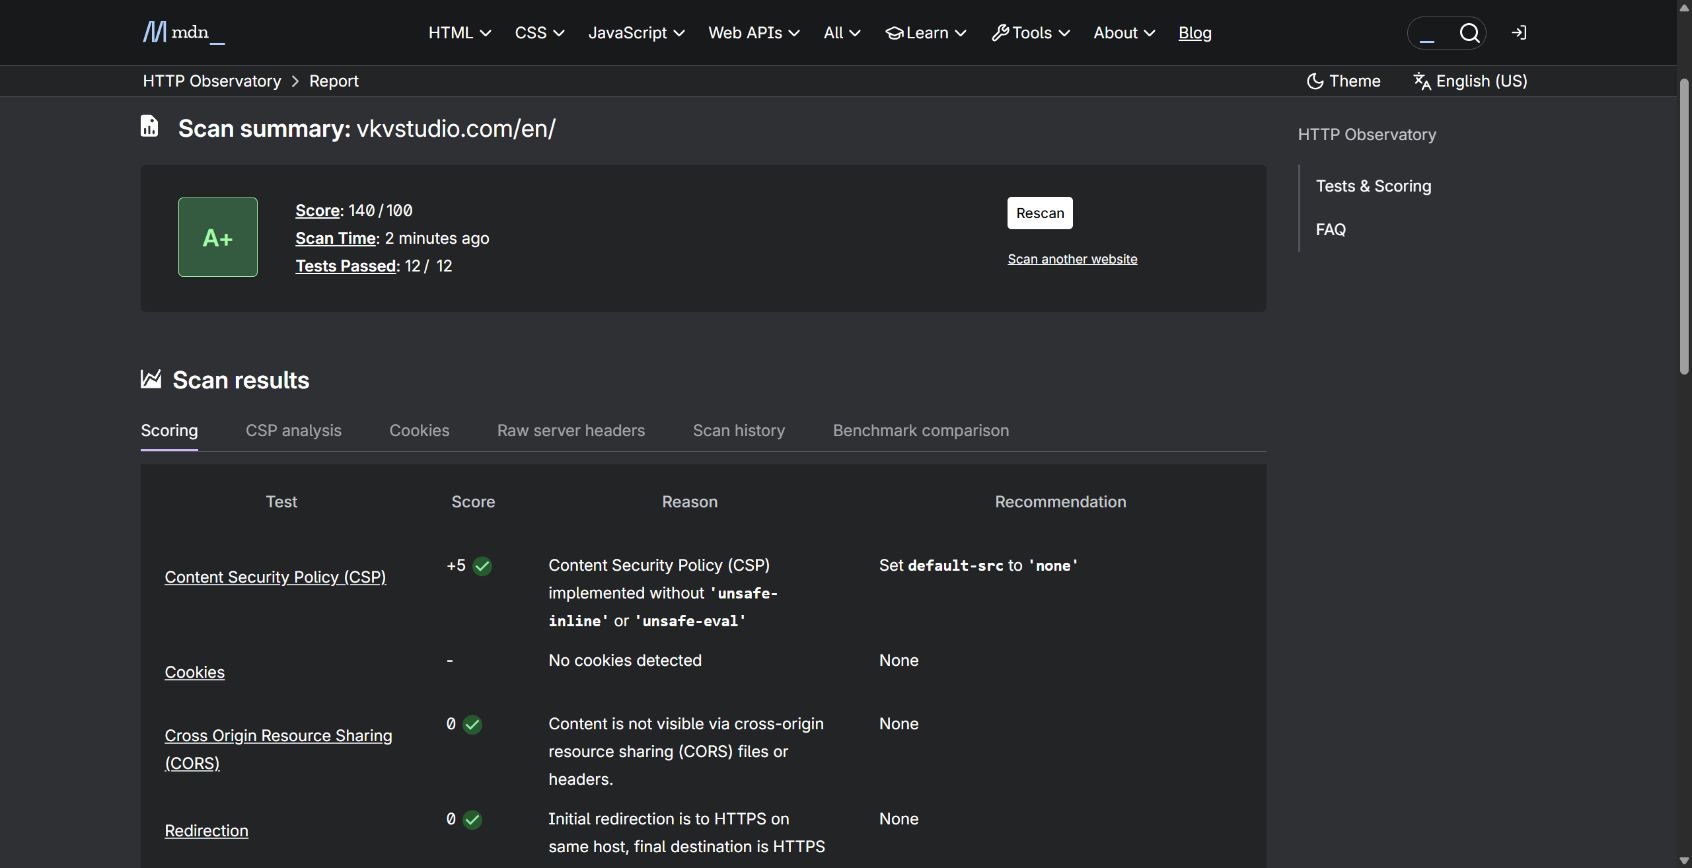Switch to CSP analysis tab
The height and width of the screenshot is (868, 1692).
point(294,431)
